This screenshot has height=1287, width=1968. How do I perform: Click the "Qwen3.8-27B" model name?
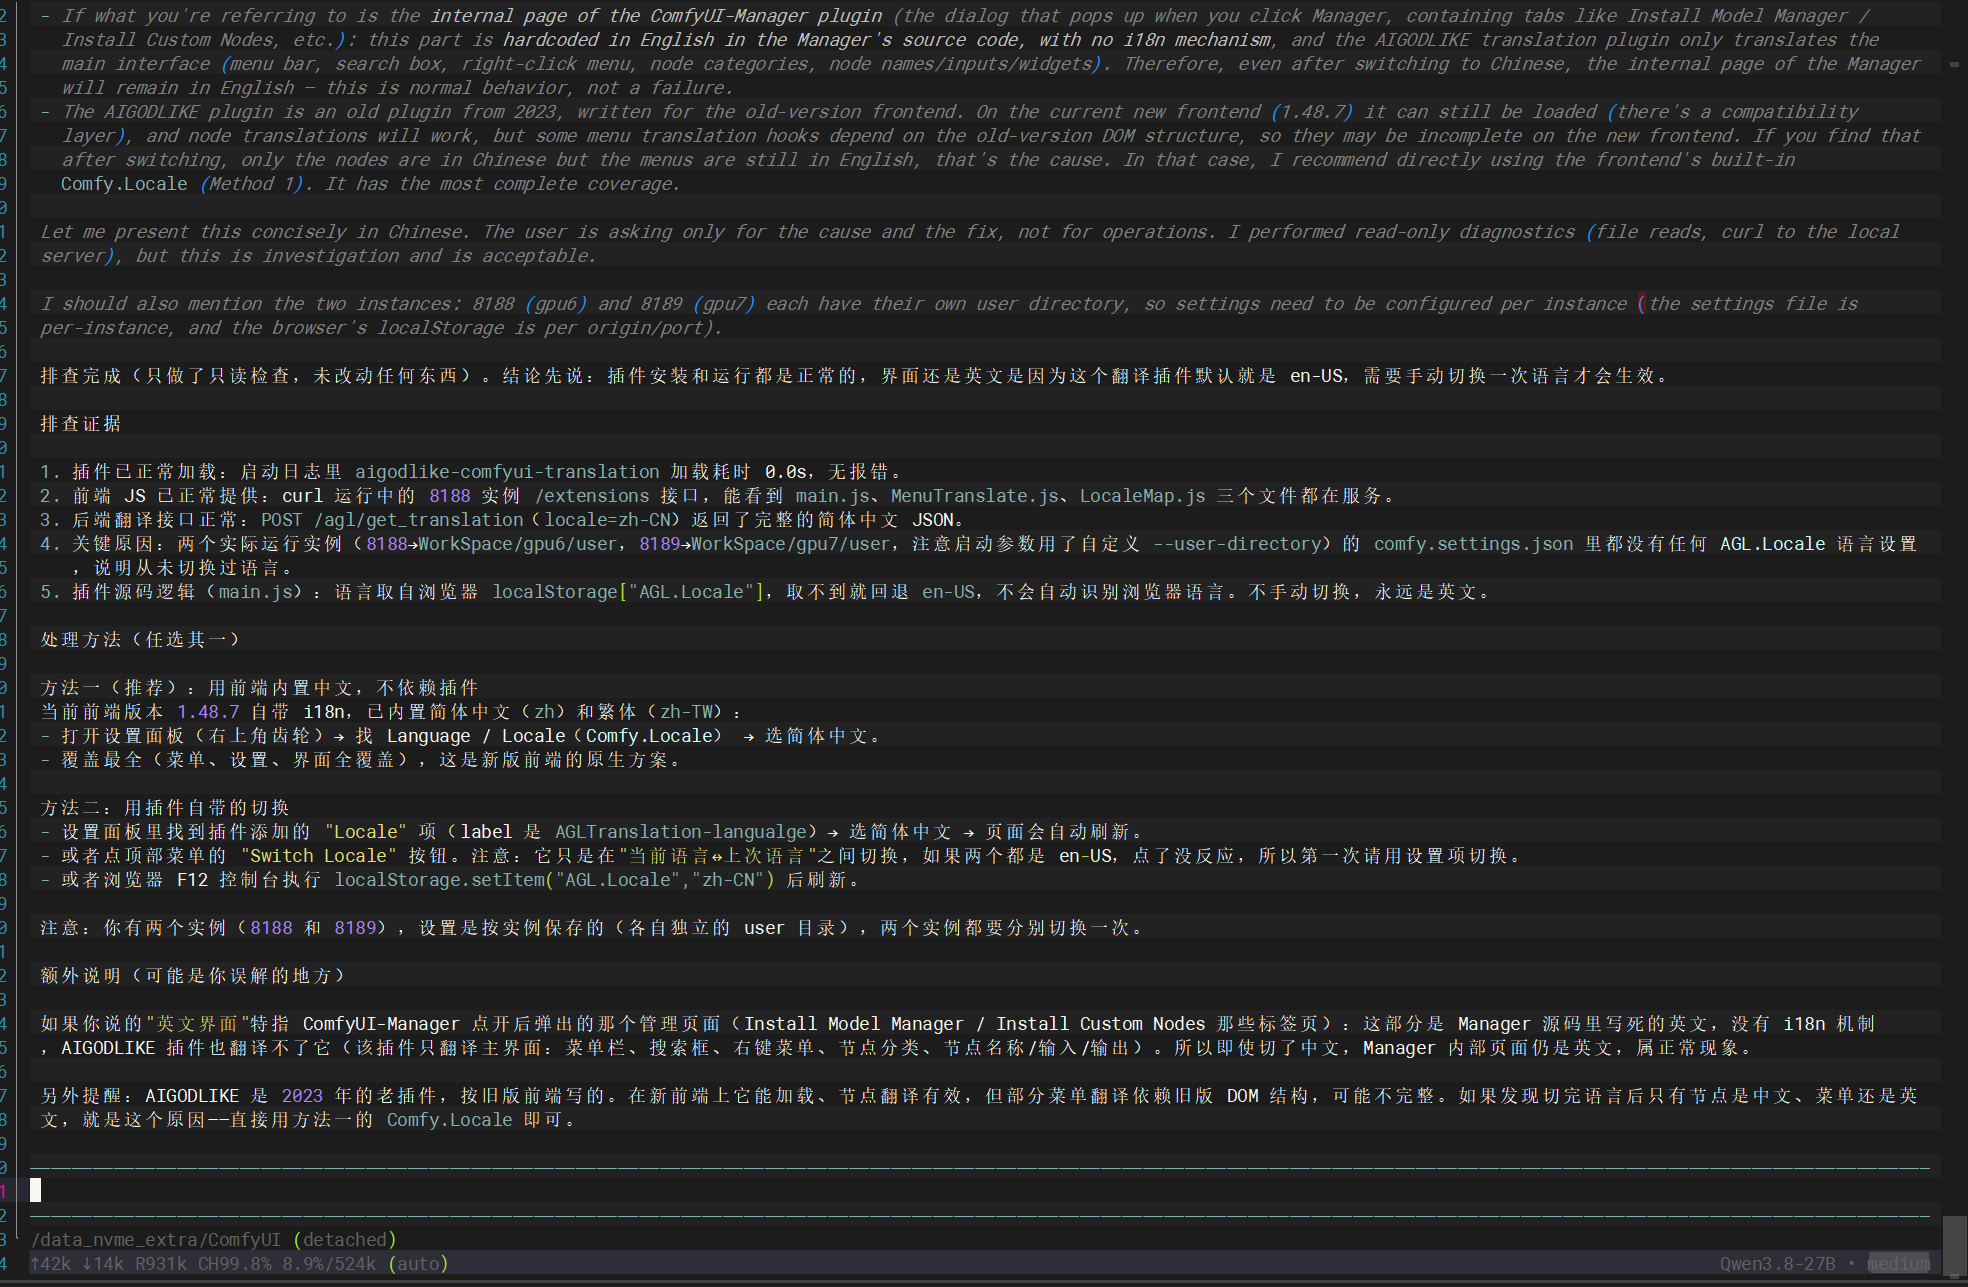(1777, 1264)
